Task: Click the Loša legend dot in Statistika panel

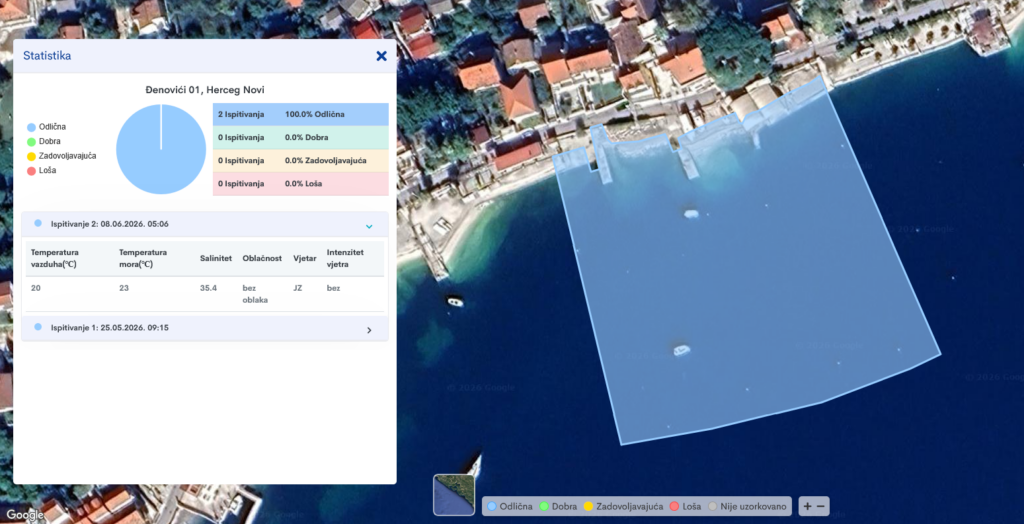Action: tap(31, 171)
